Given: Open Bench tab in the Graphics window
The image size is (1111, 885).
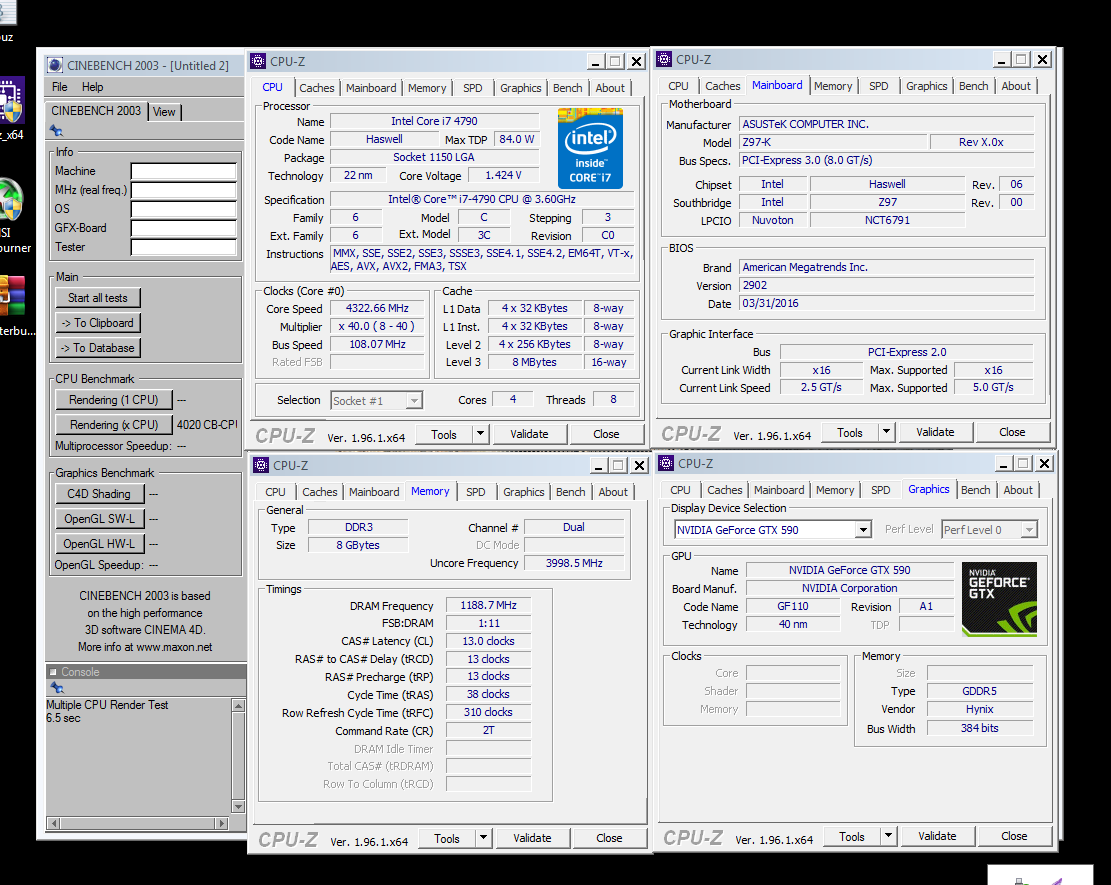Looking at the screenshot, I should tap(976, 490).
